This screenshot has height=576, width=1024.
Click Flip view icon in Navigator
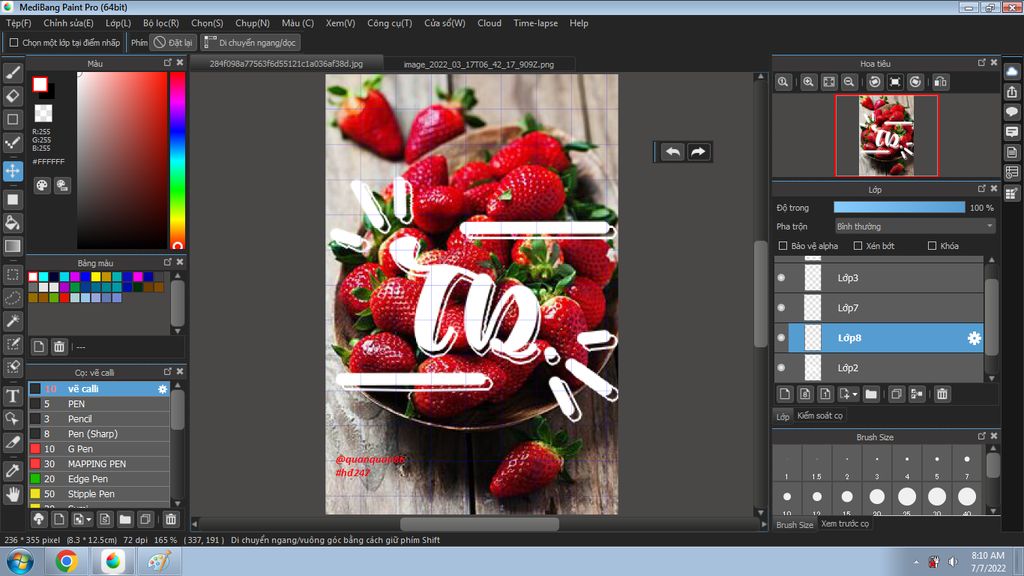point(940,82)
